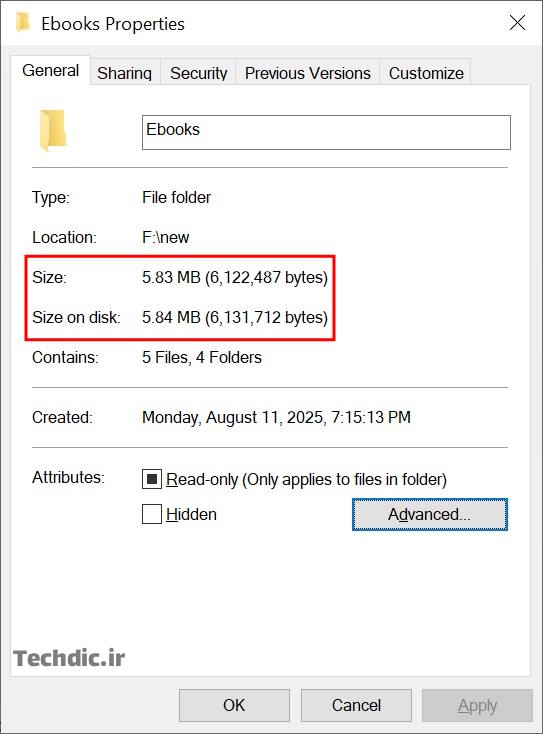Screen dimensions: 543x734
Task: Click the location value 'F:\new'
Action: [166, 237]
